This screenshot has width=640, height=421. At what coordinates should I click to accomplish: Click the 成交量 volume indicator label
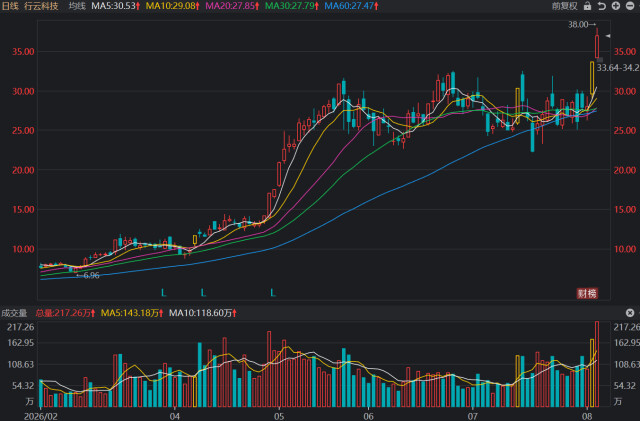[14, 313]
